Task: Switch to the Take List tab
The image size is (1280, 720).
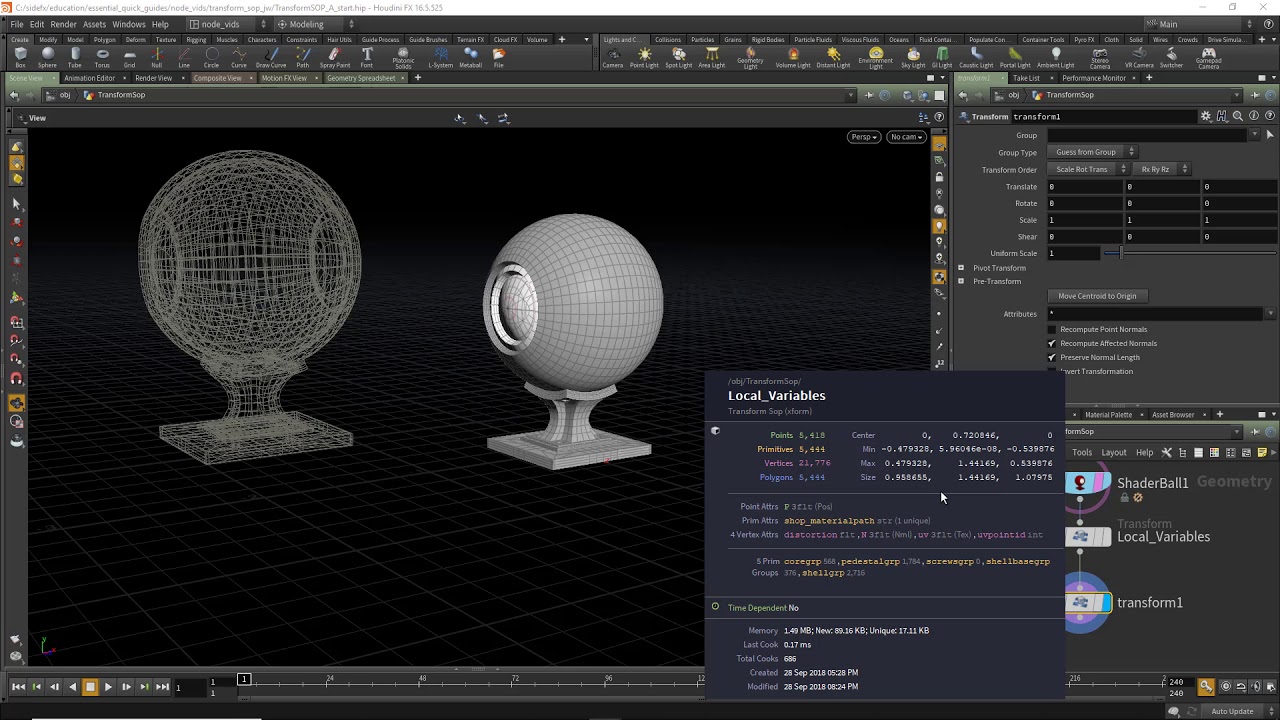Action: click(1026, 78)
